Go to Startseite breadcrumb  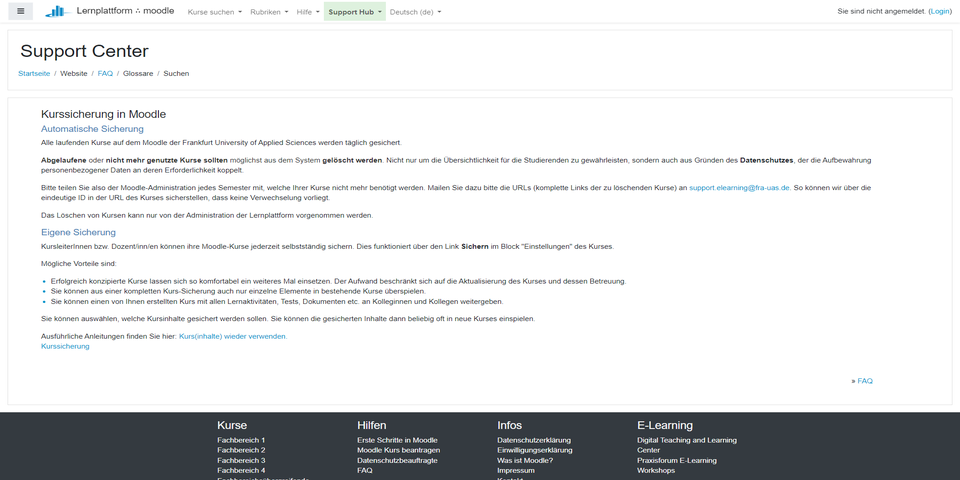[x=34, y=73]
